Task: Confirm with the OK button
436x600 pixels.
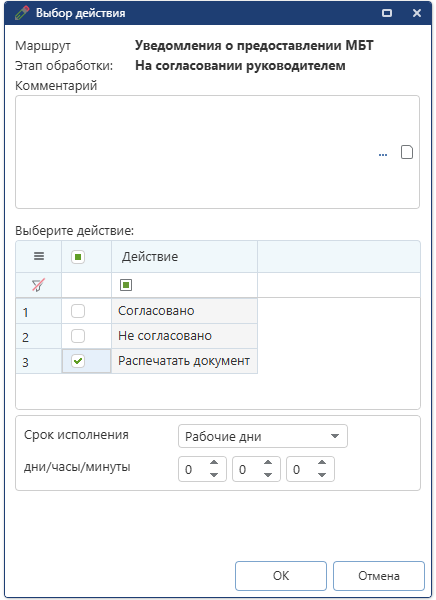Action: (x=281, y=576)
